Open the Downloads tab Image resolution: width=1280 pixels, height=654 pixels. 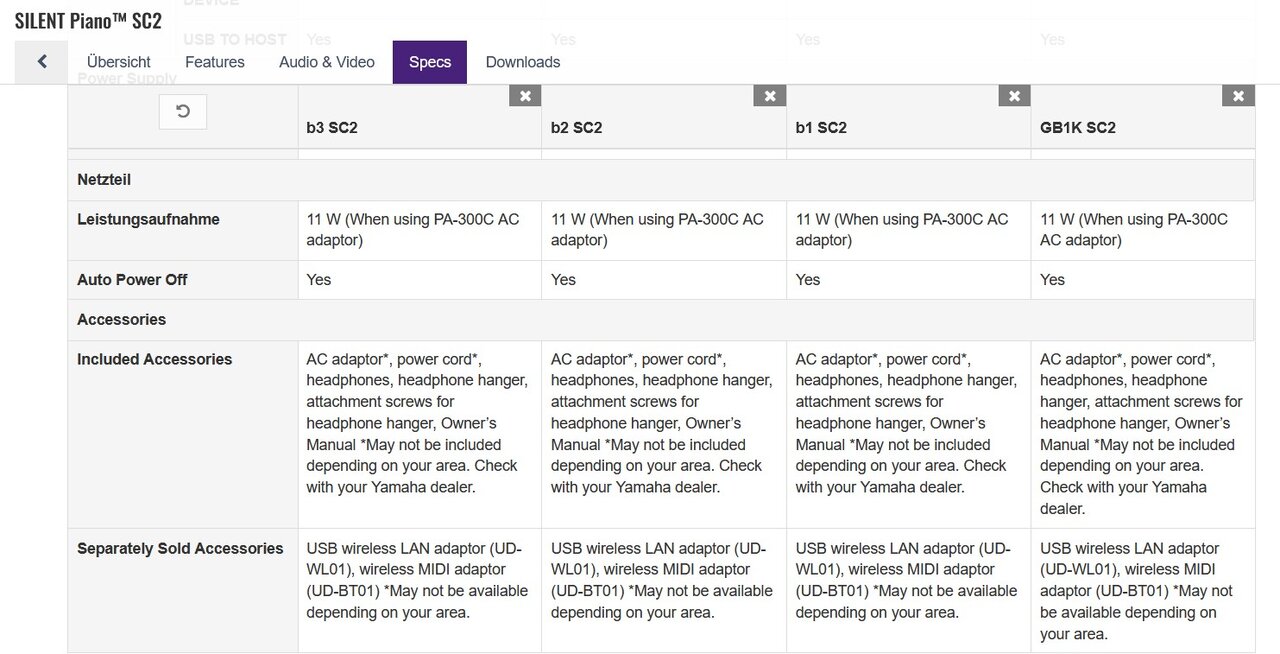tap(523, 62)
